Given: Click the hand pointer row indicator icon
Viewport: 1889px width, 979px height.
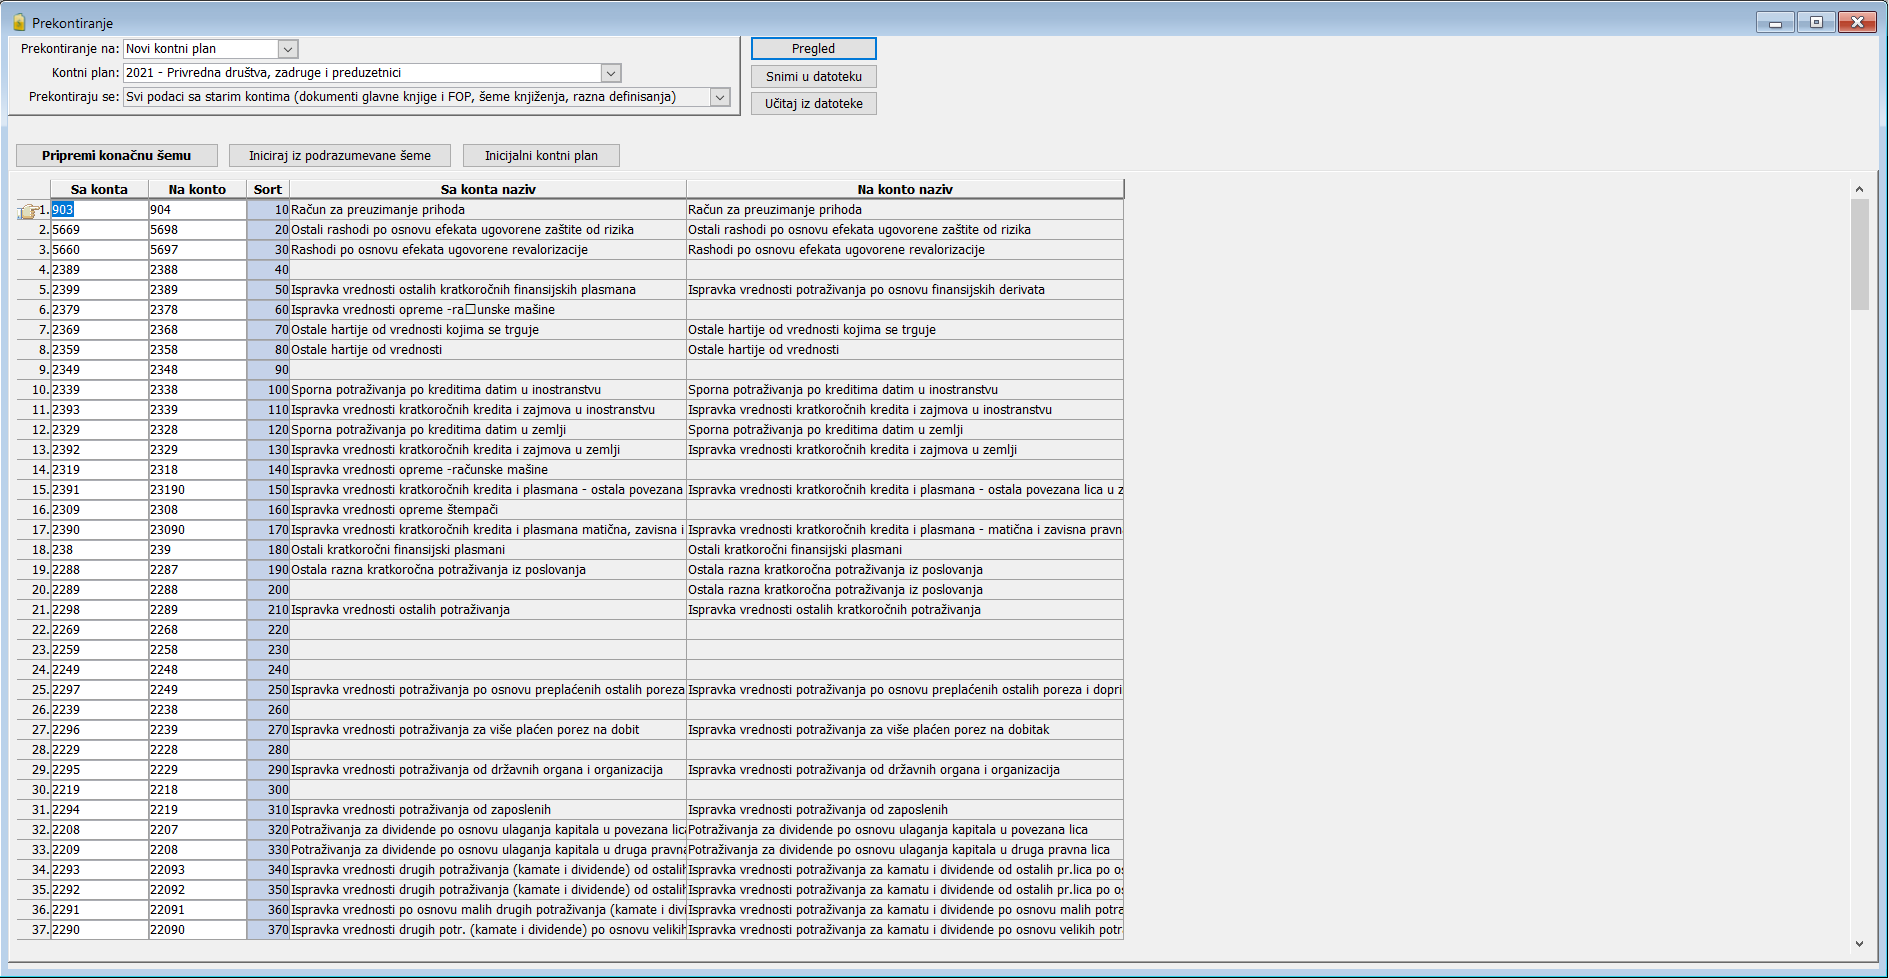Looking at the screenshot, I should [x=28, y=211].
